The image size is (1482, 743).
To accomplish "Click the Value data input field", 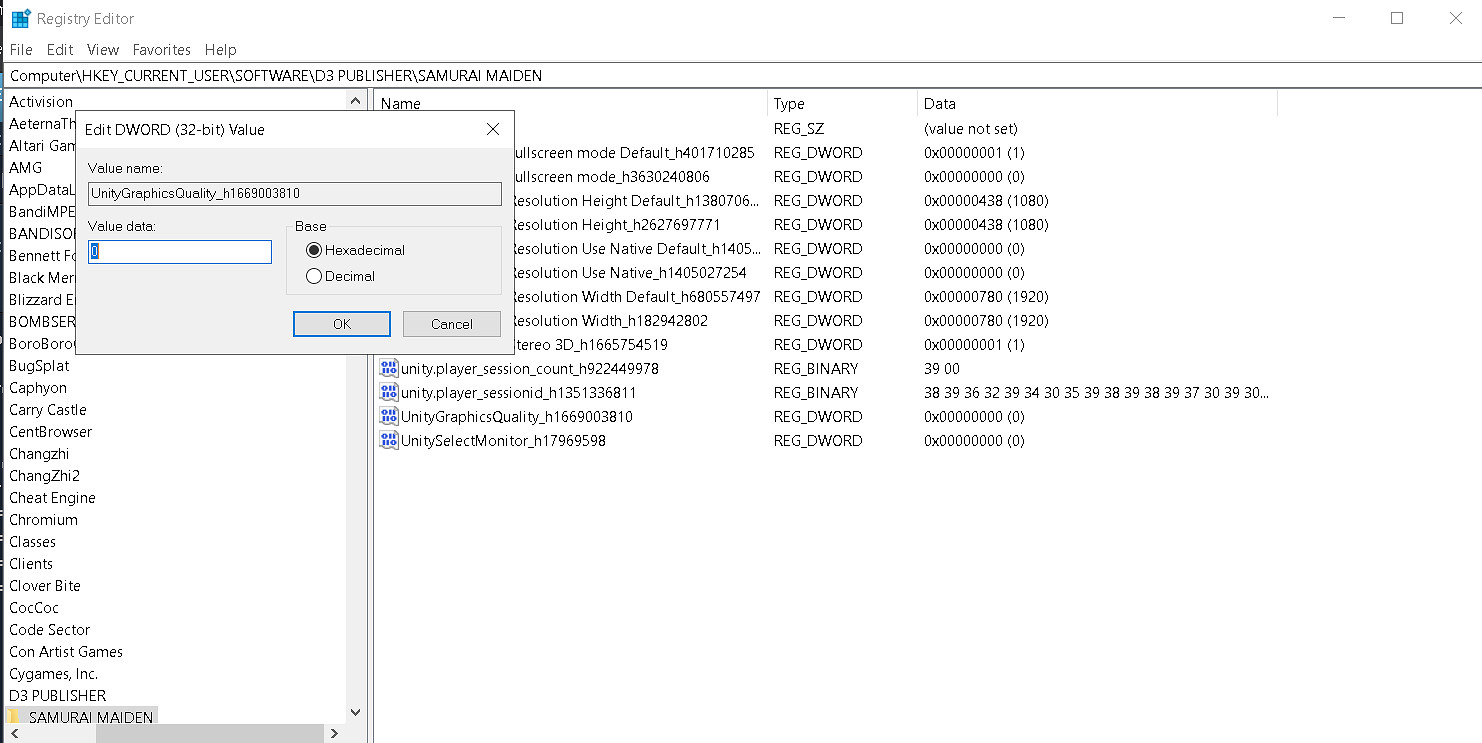I will click(180, 252).
